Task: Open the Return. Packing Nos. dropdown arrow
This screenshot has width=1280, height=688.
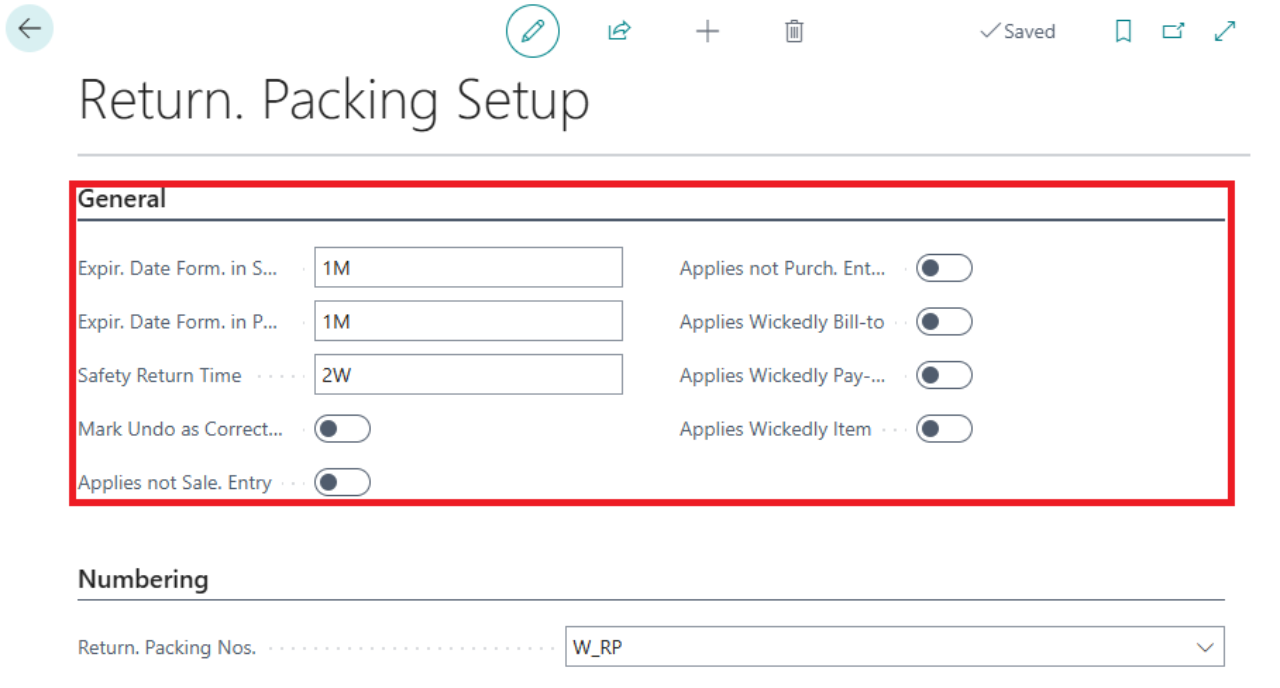Action: (x=1205, y=648)
